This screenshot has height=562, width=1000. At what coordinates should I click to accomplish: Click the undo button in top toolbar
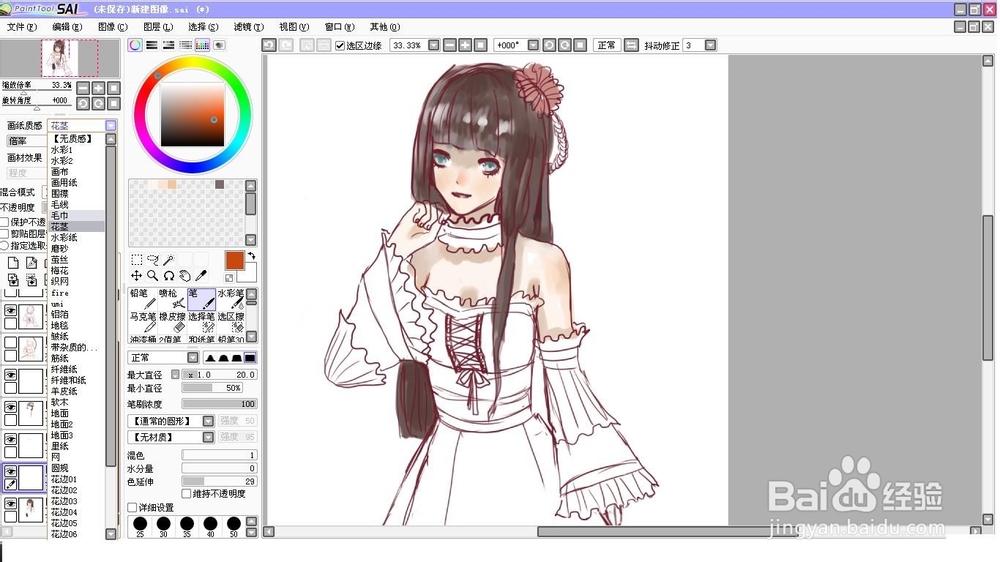(x=269, y=45)
